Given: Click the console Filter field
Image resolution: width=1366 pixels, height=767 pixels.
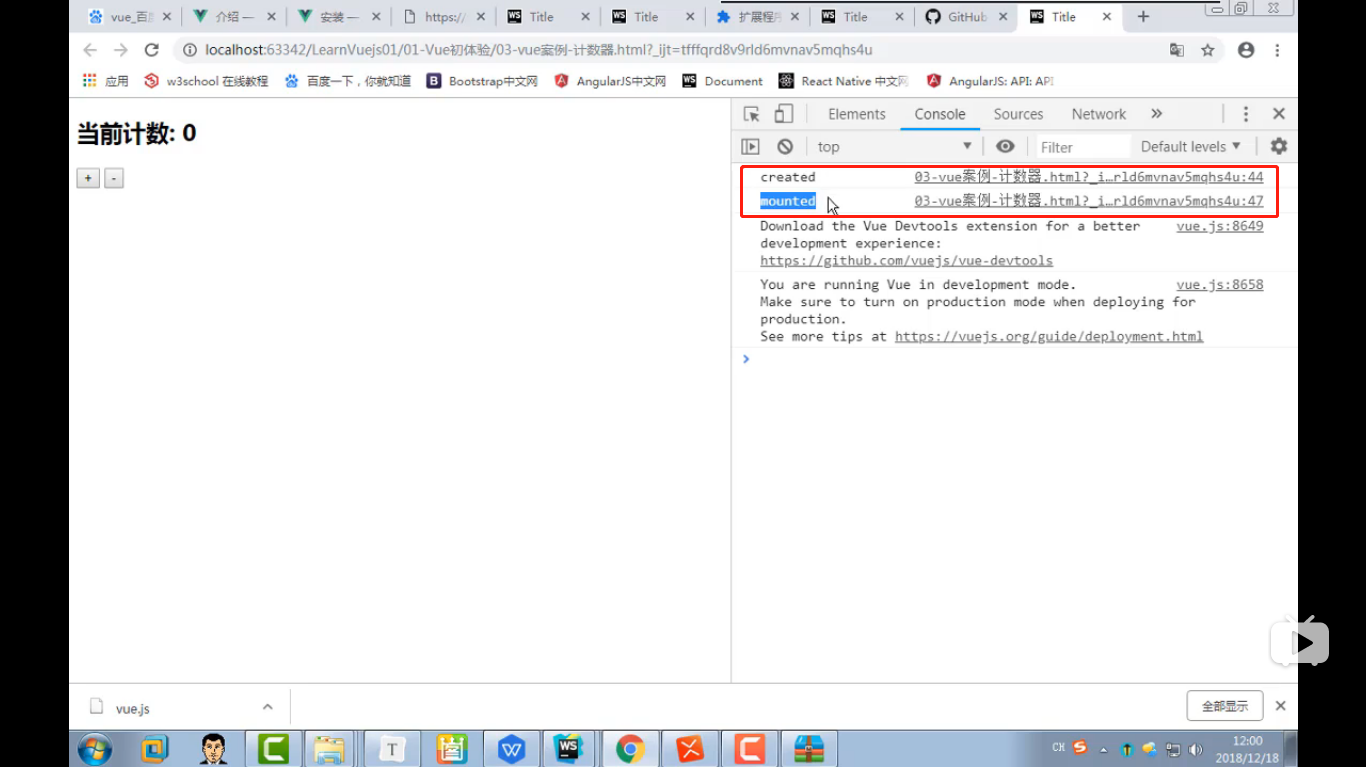Looking at the screenshot, I should (x=1083, y=146).
